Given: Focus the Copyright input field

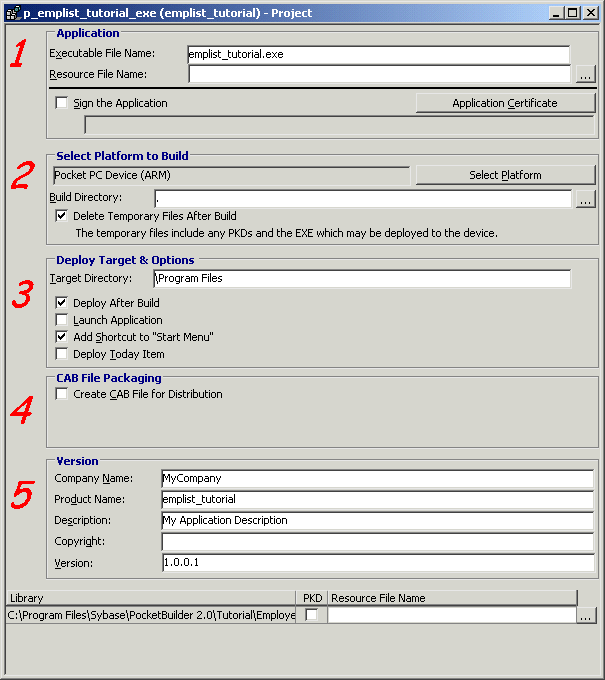Looking at the screenshot, I should pos(377,542).
